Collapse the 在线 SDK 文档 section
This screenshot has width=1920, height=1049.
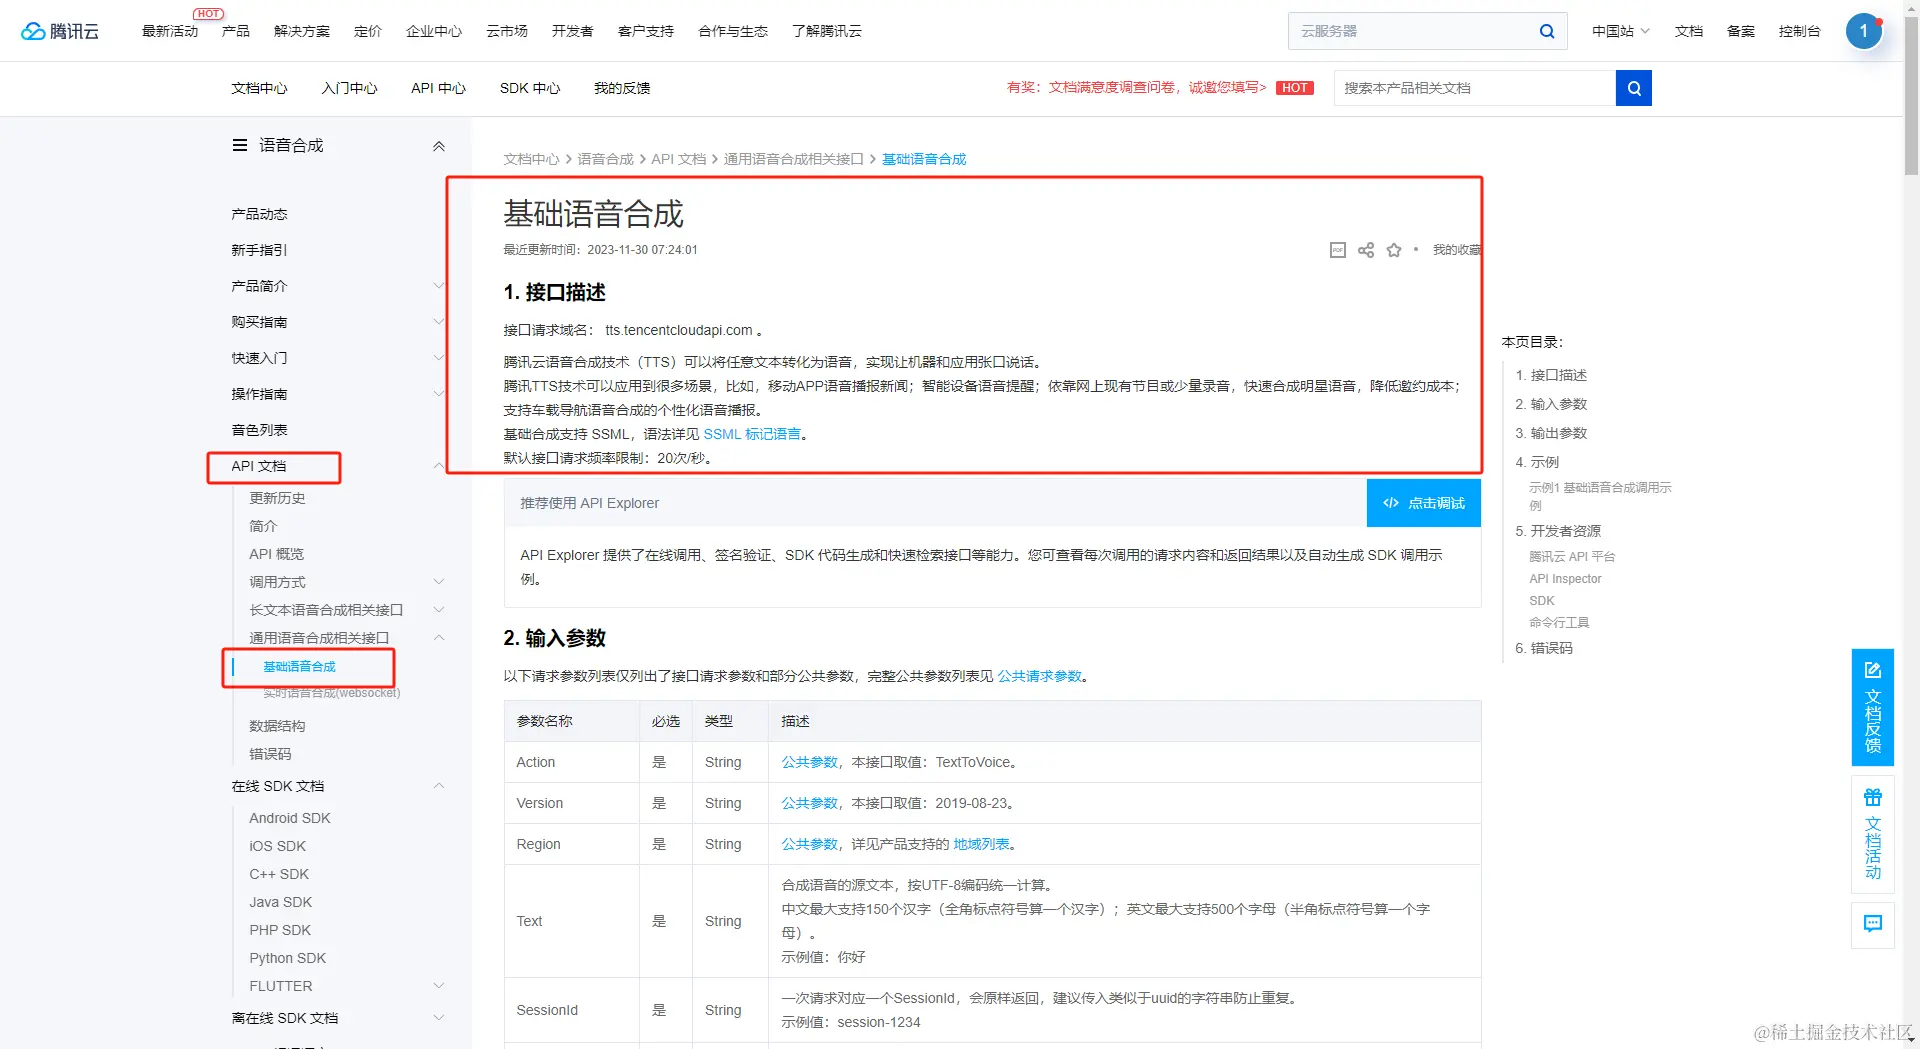[438, 786]
